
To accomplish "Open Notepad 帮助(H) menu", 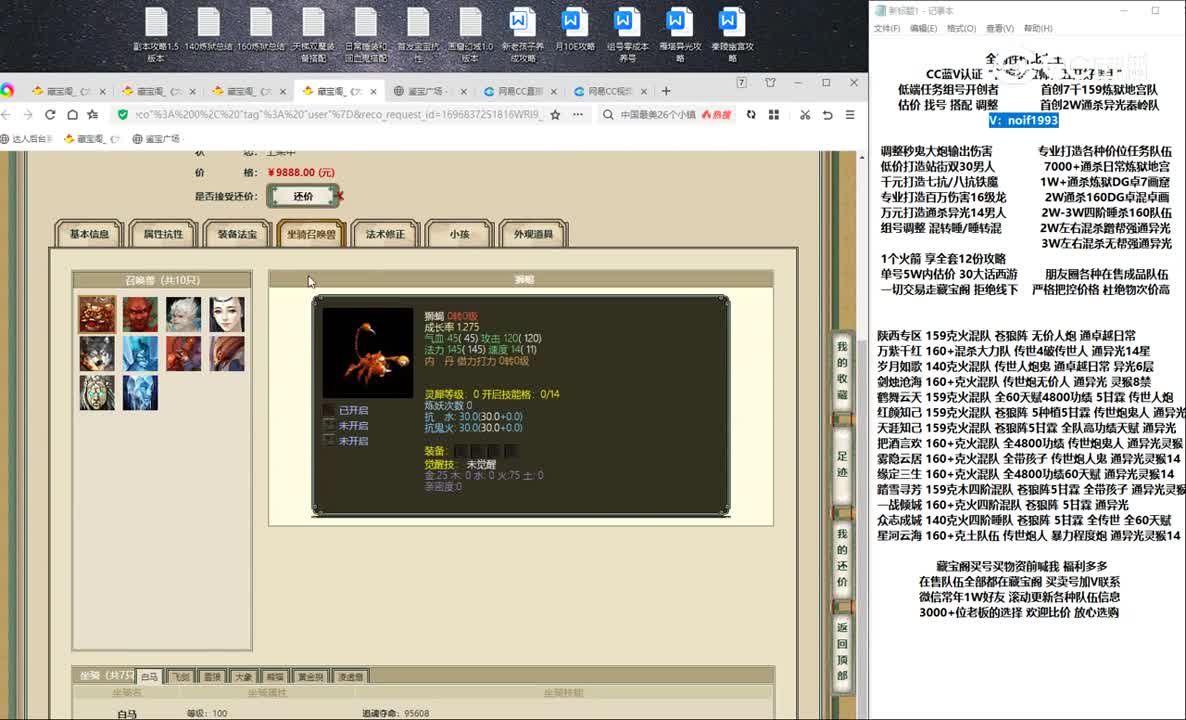I will pos(1038,29).
